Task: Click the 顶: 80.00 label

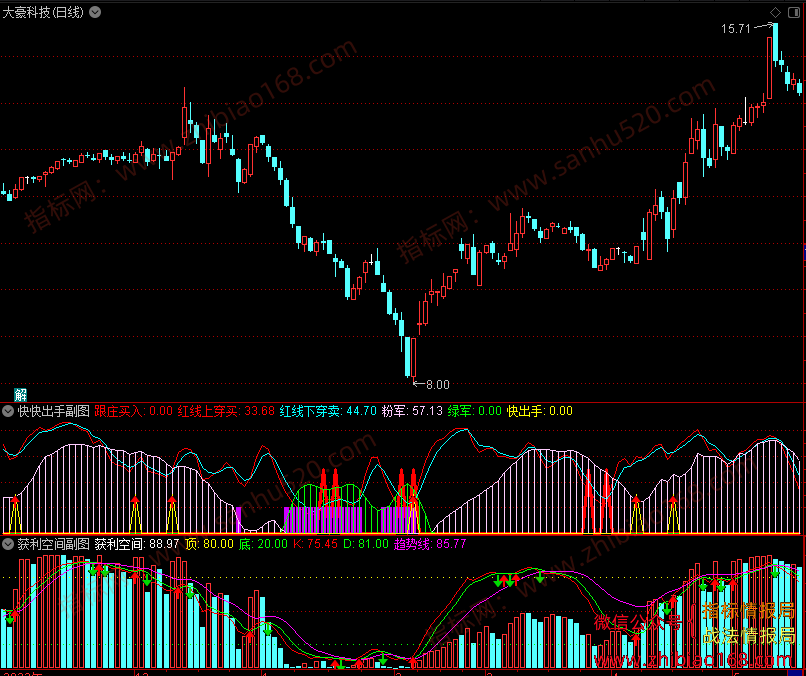Action: (209, 544)
